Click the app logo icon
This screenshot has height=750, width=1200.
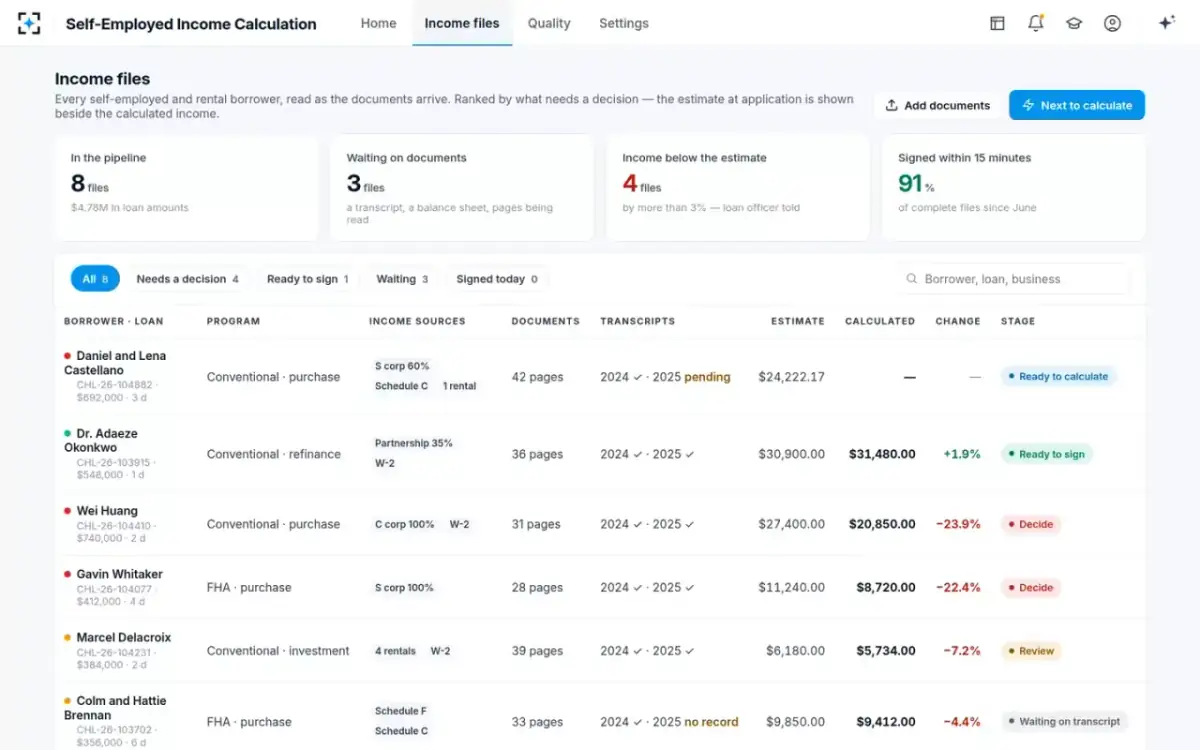[x=30, y=23]
